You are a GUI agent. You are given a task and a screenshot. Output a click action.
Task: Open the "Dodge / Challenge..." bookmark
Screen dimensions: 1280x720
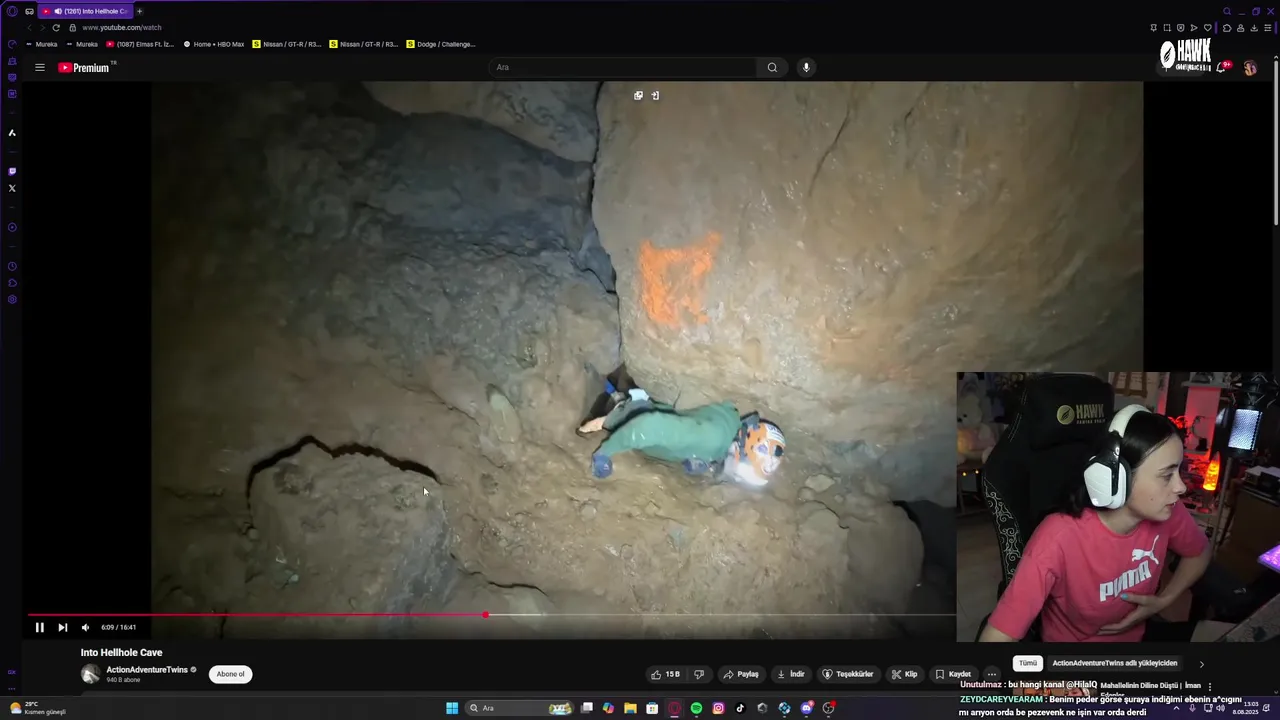click(x=441, y=44)
